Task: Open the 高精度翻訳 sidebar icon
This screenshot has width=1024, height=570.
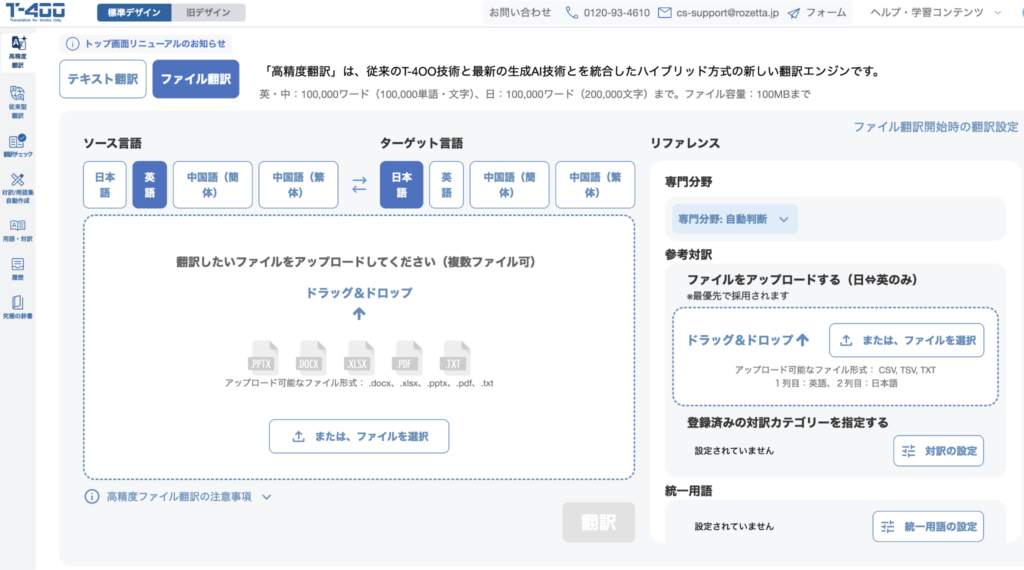Action: (17, 51)
